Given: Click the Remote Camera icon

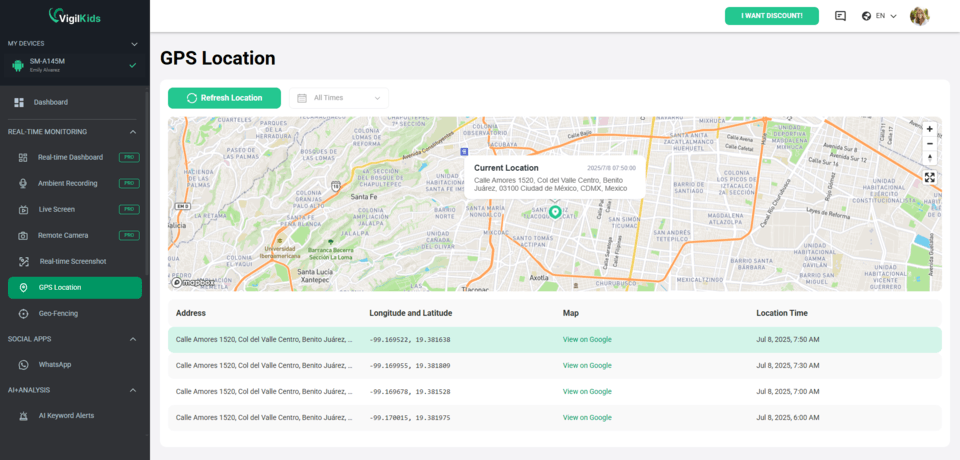Looking at the screenshot, I should (23, 235).
